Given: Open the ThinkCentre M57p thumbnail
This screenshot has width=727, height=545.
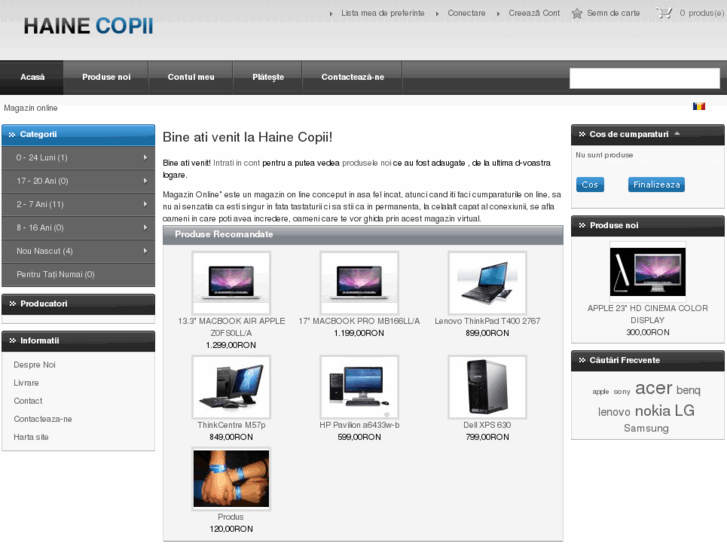Looking at the screenshot, I should click(x=231, y=387).
